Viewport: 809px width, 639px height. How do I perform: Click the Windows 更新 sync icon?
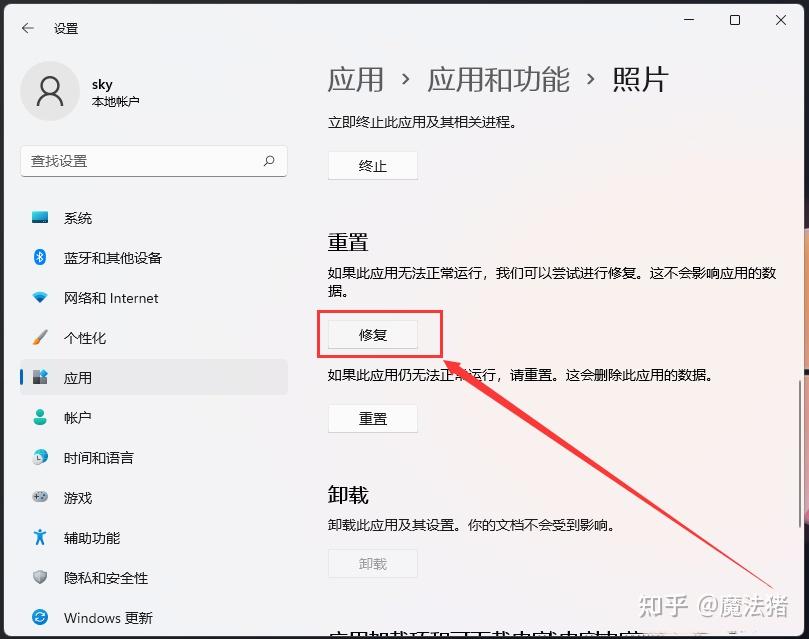point(40,617)
